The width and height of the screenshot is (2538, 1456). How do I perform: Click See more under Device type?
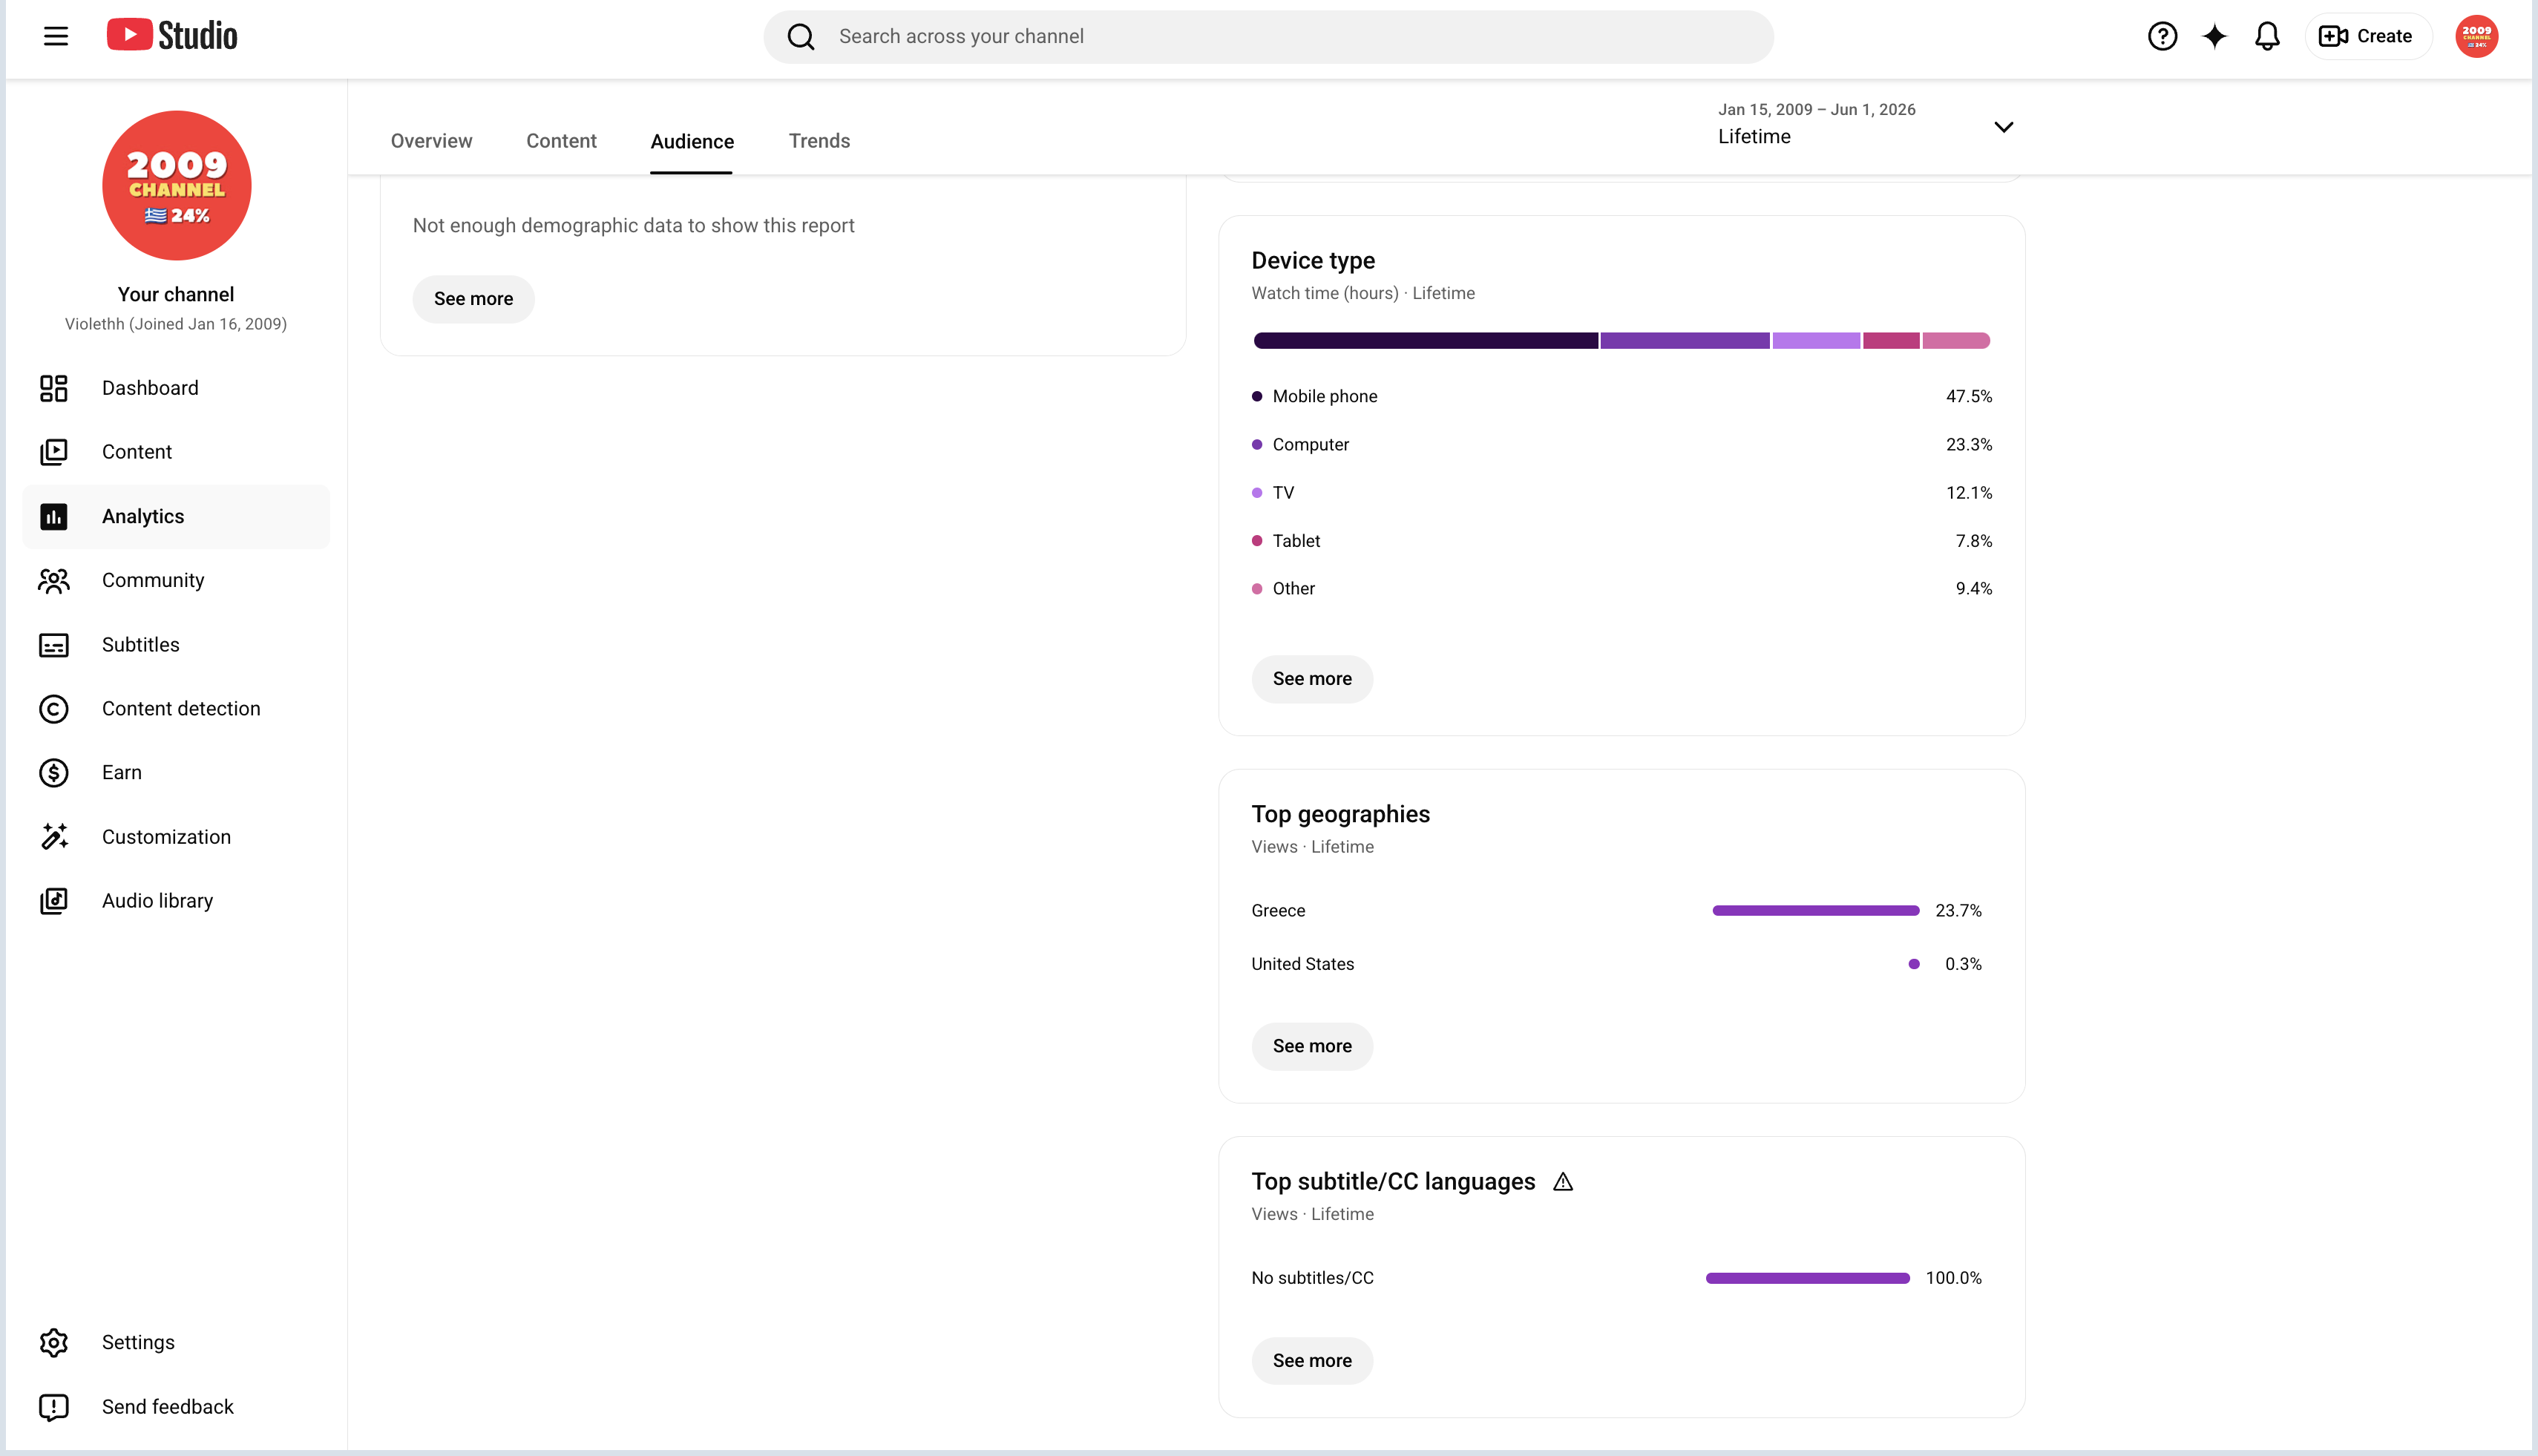point(1312,679)
